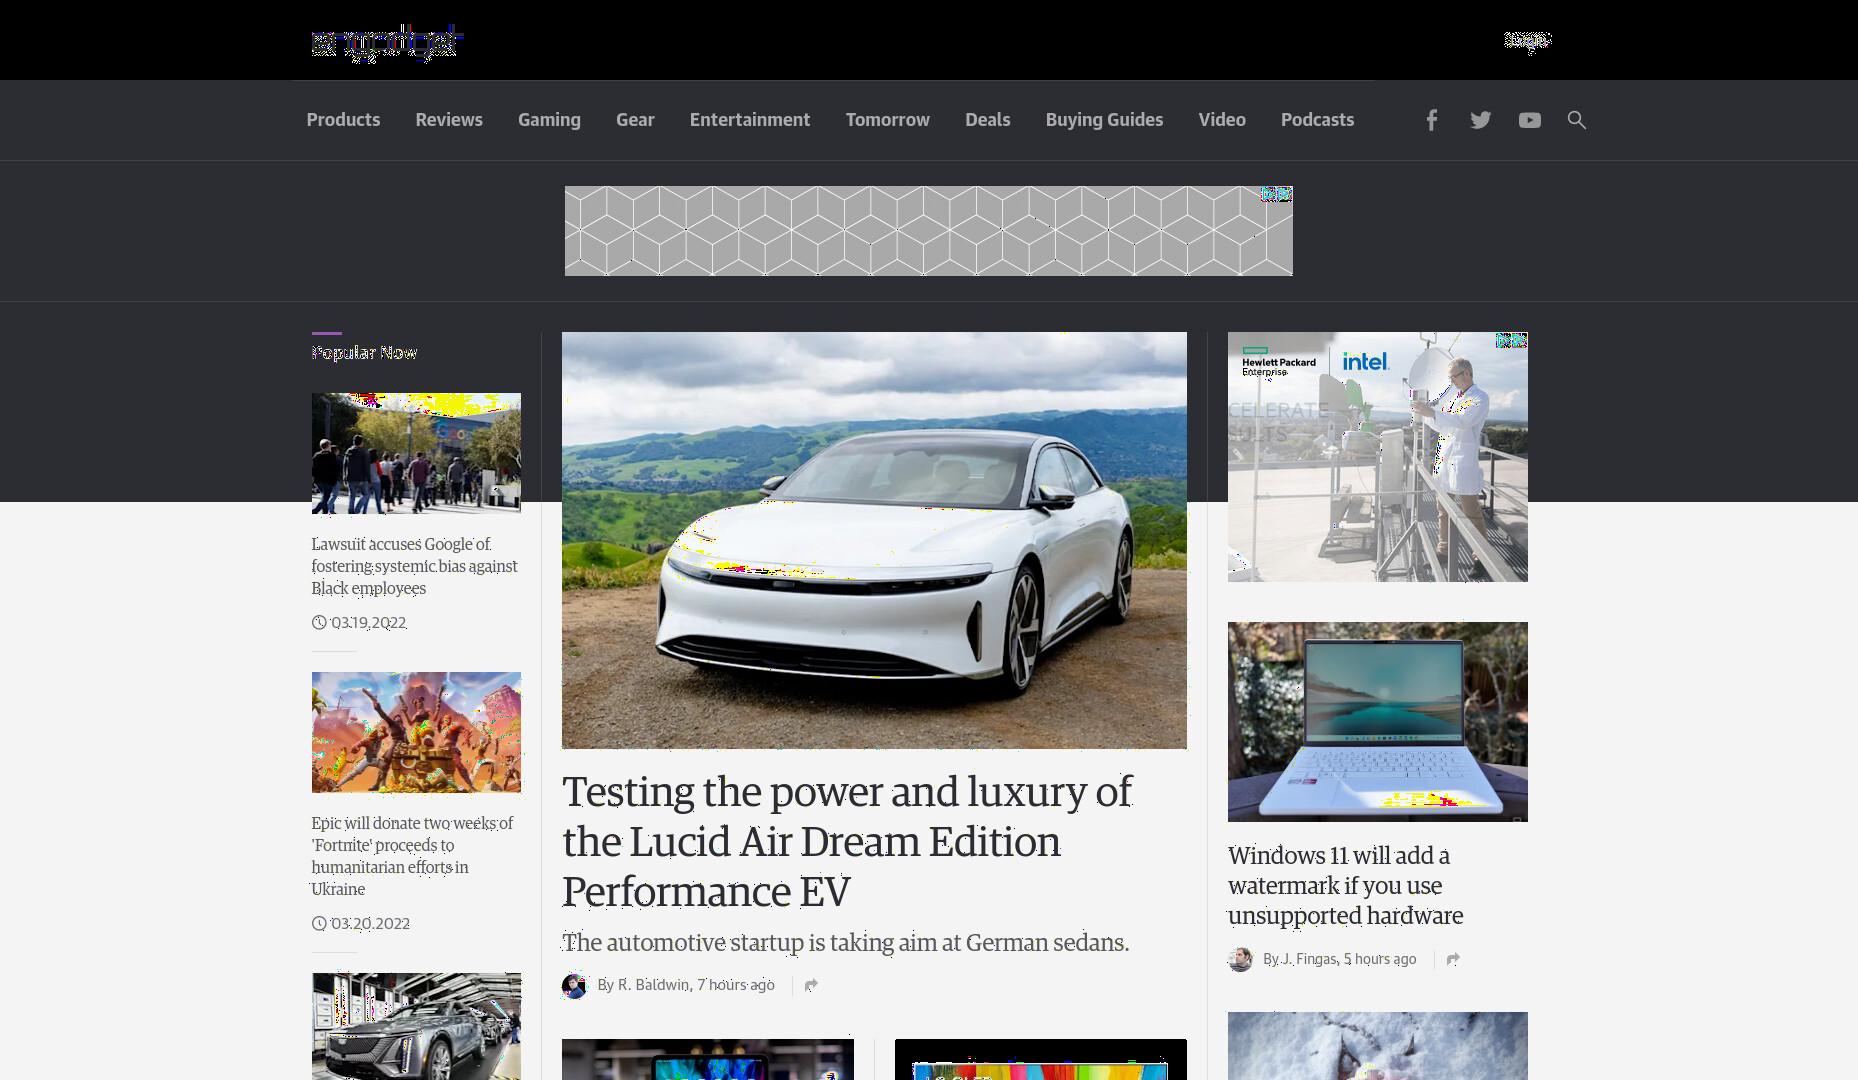Open the Engadget YouTube icon

point(1529,120)
